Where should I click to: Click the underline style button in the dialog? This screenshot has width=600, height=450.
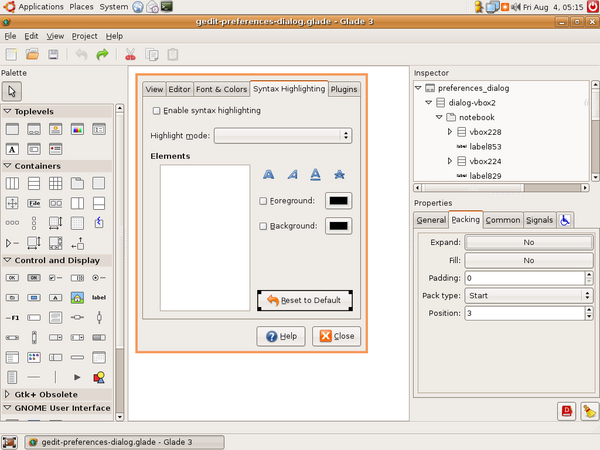point(315,175)
